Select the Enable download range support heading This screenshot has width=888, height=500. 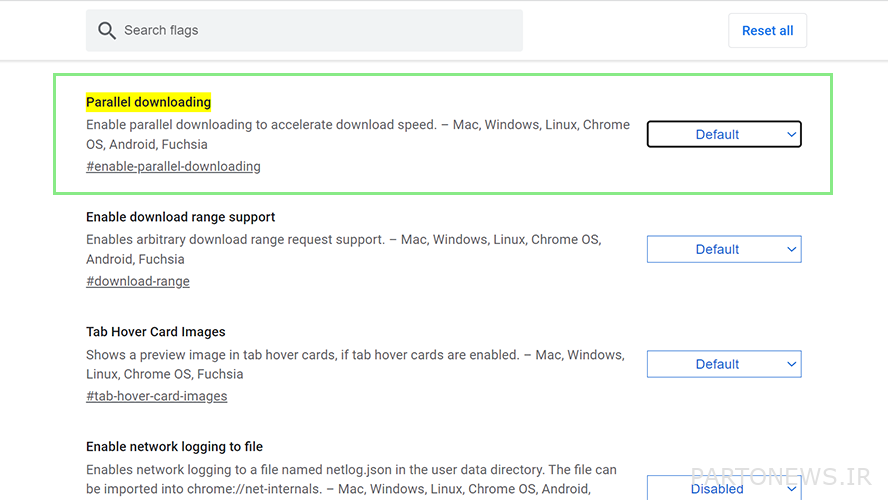pyautogui.click(x=180, y=217)
